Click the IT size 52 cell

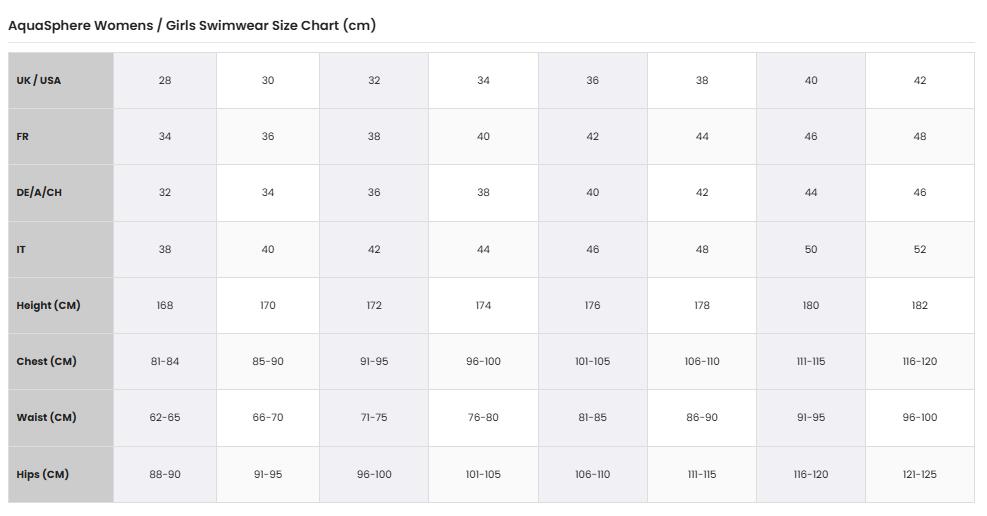click(x=920, y=249)
